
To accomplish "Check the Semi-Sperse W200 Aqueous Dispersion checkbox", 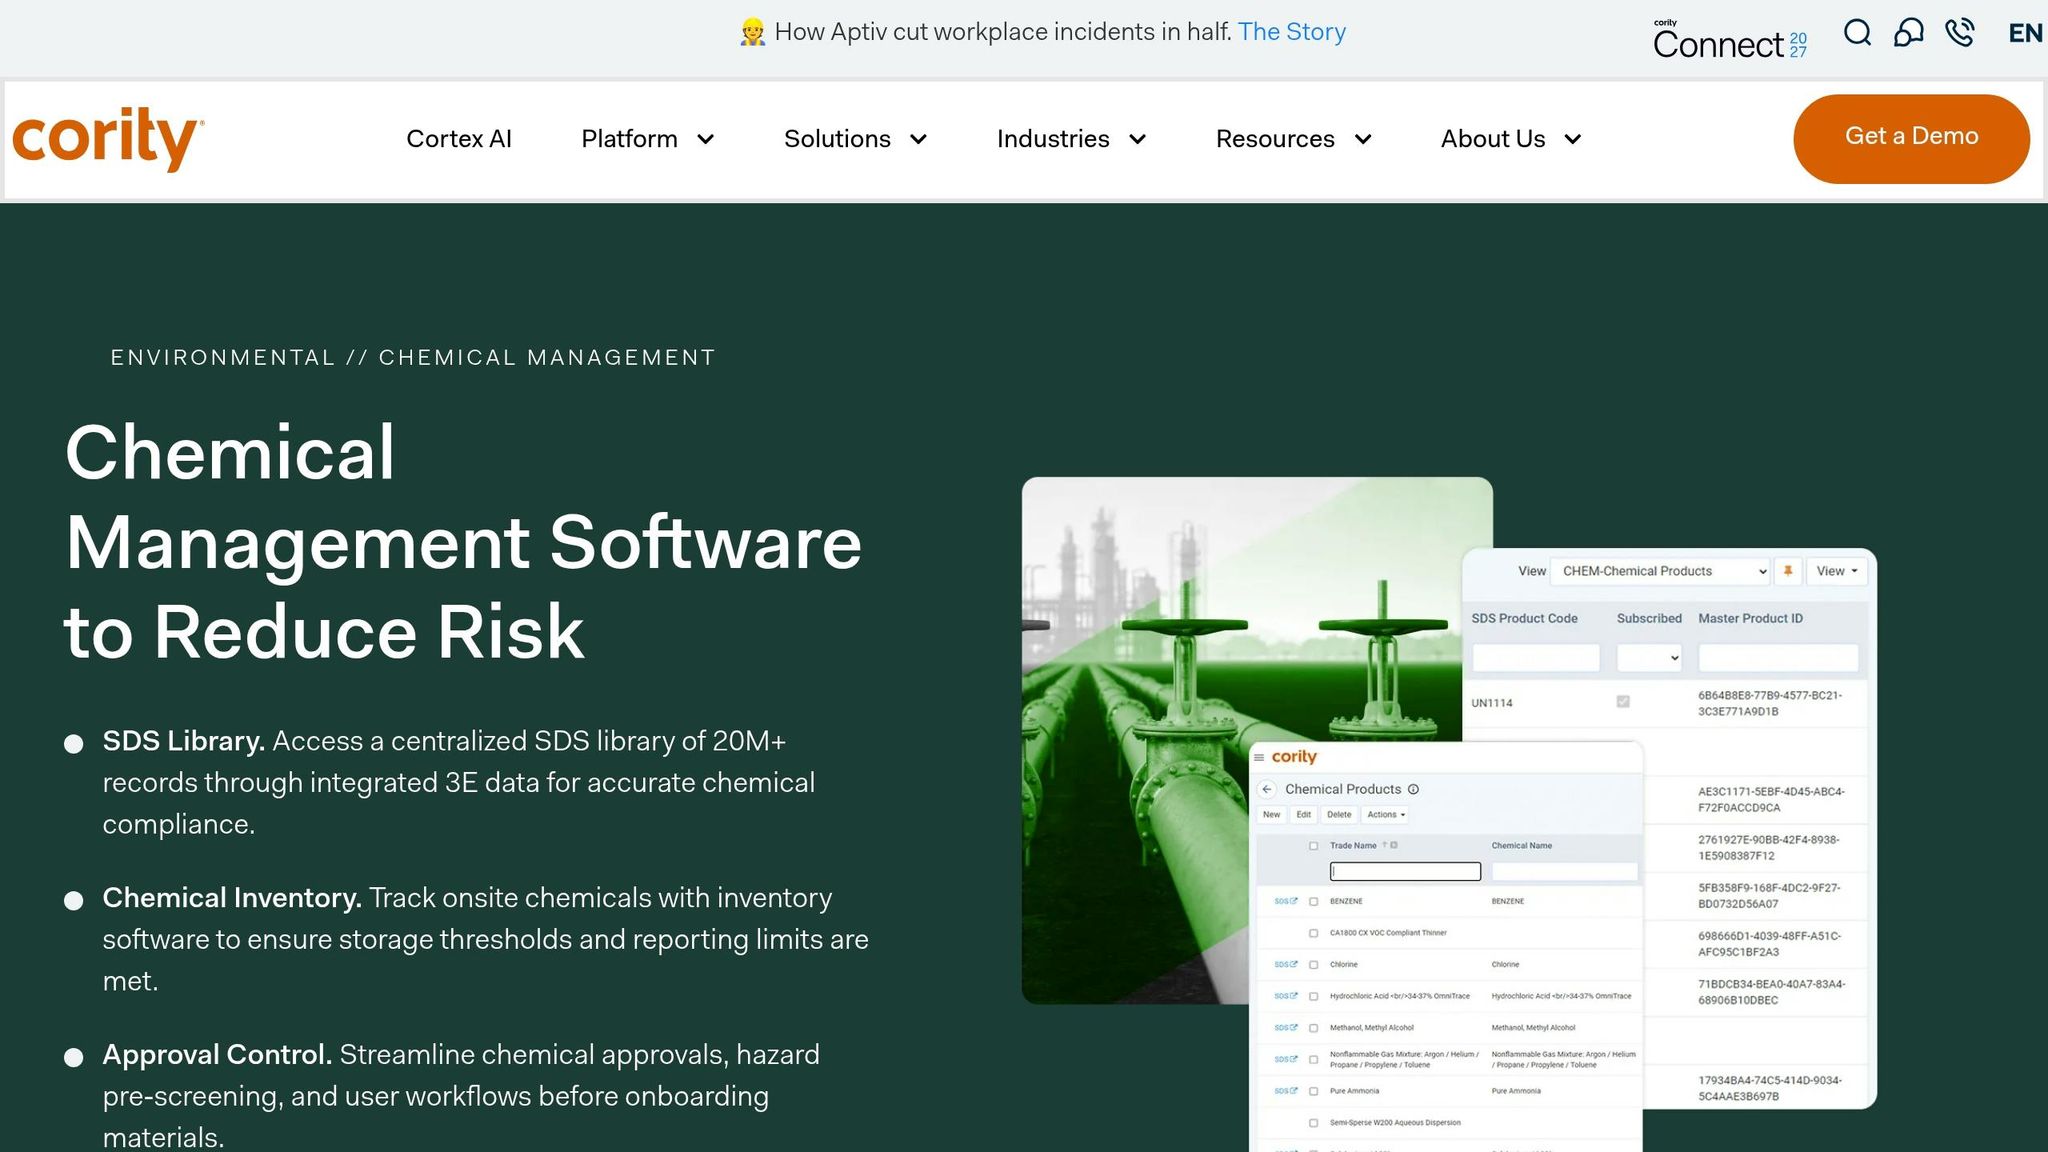I will coord(1314,1123).
